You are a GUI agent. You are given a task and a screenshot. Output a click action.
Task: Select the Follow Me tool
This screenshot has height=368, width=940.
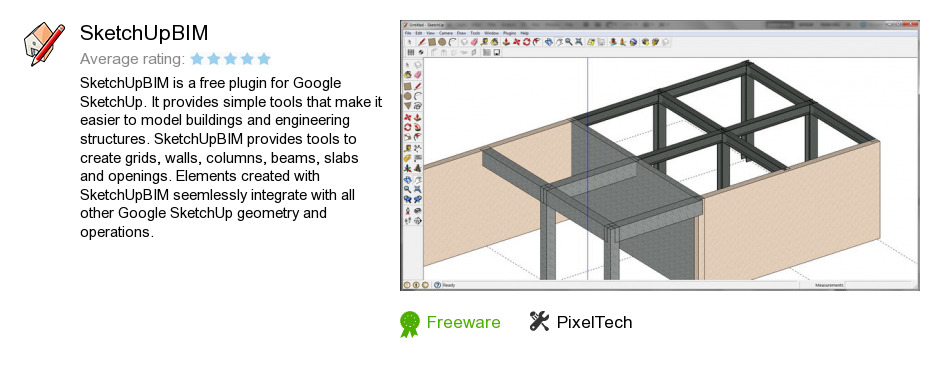(418, 126)
